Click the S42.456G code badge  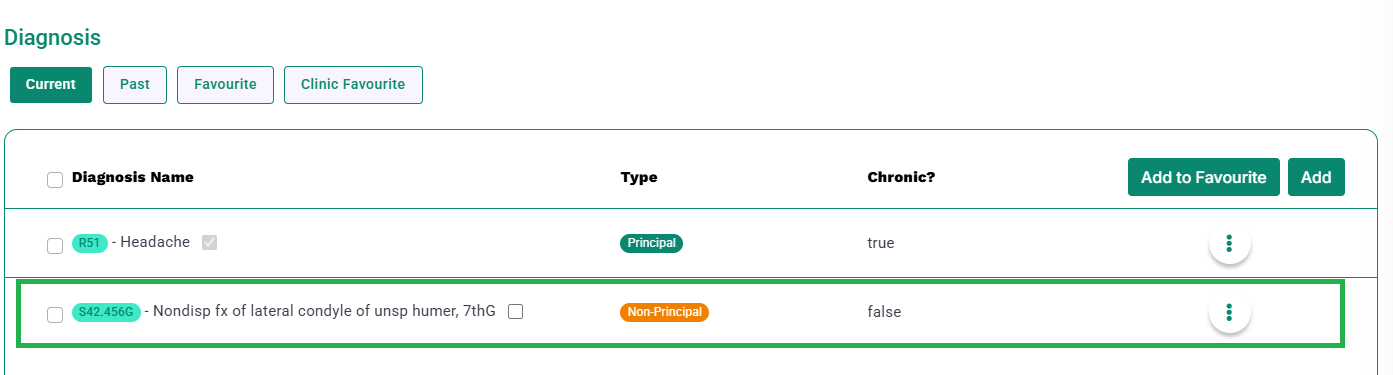point(106,312)
